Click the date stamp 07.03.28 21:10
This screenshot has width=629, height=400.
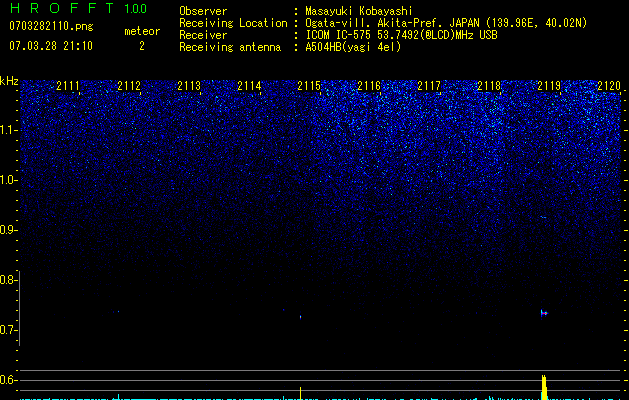point(51,46)
